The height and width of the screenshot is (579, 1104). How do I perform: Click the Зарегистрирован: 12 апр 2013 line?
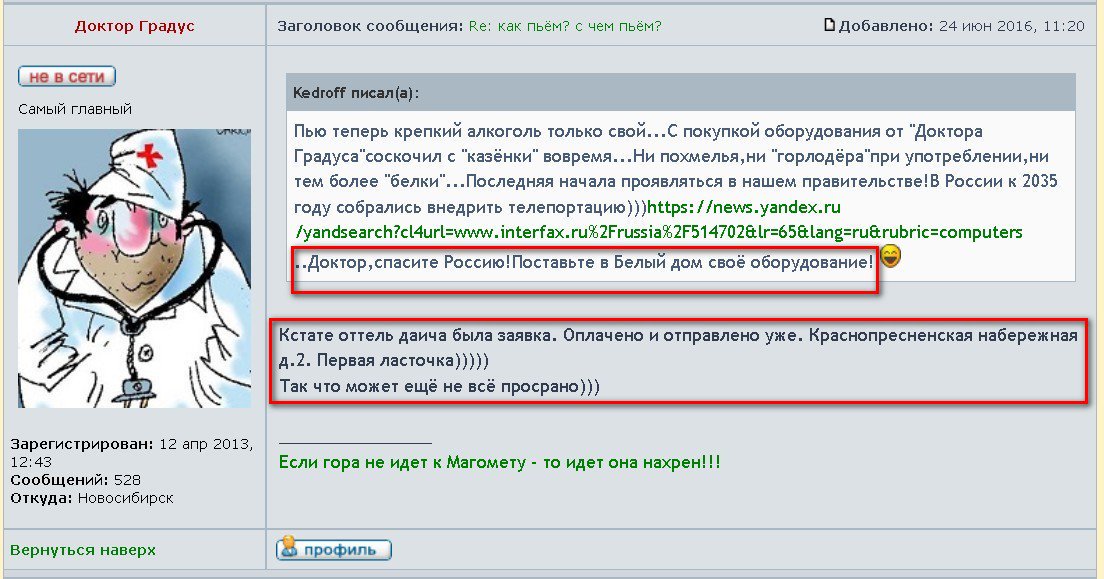(x=132, y=453)
